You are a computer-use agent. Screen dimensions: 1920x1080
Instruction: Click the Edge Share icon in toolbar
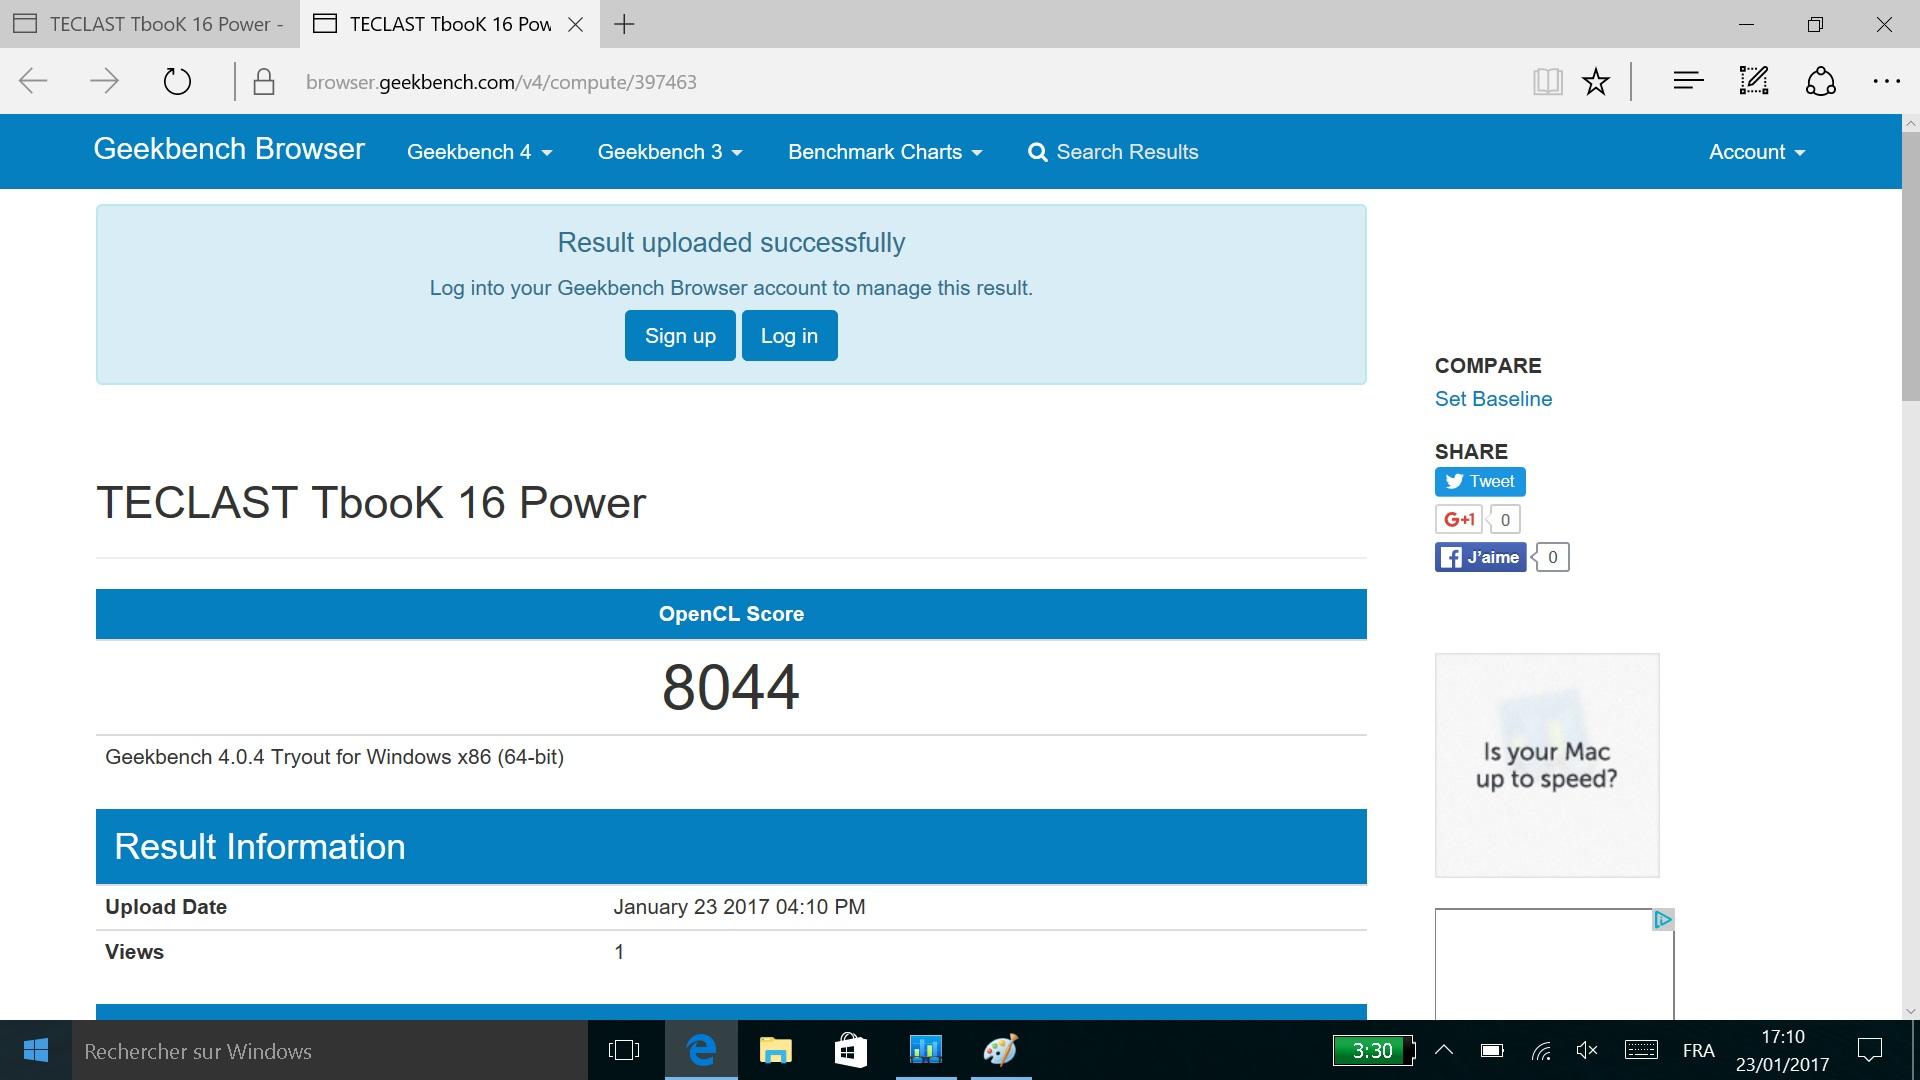1820,82
